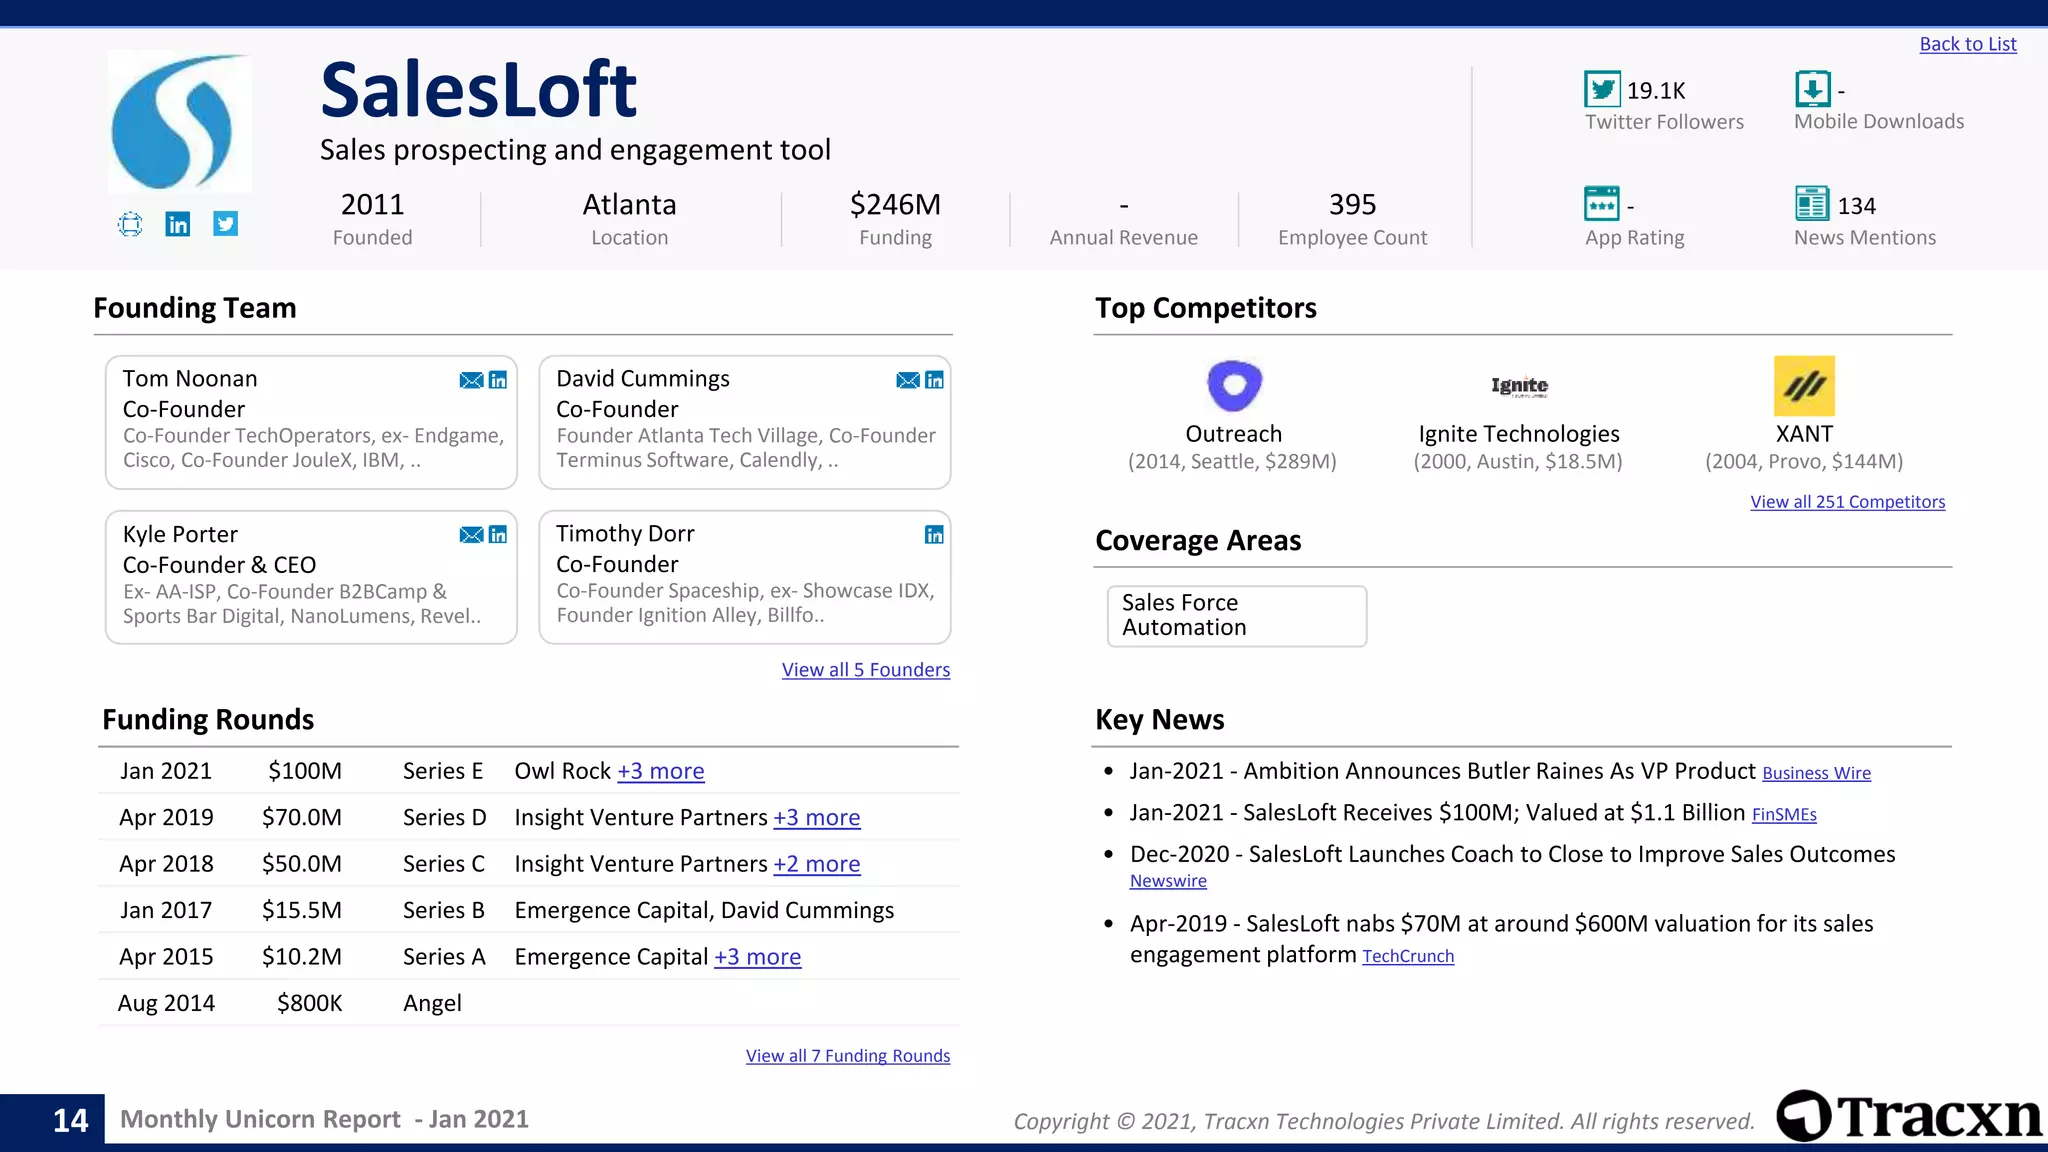This screenshot has height=1152, width=2048.
Task: Click the News Mentions icon
Action: [x=1812, y=204]
